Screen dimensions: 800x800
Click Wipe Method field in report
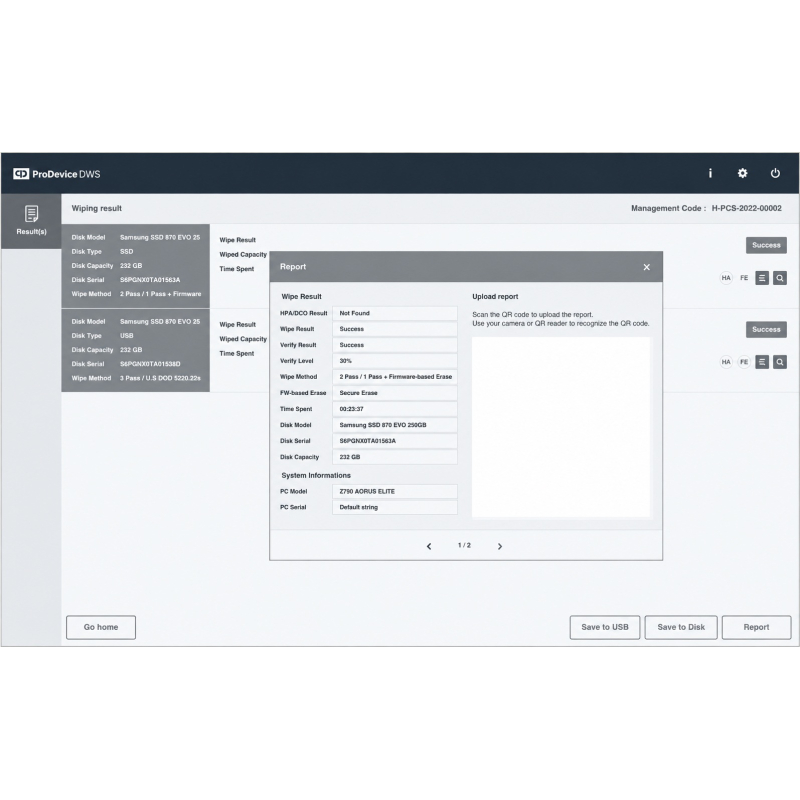point(394,377)
